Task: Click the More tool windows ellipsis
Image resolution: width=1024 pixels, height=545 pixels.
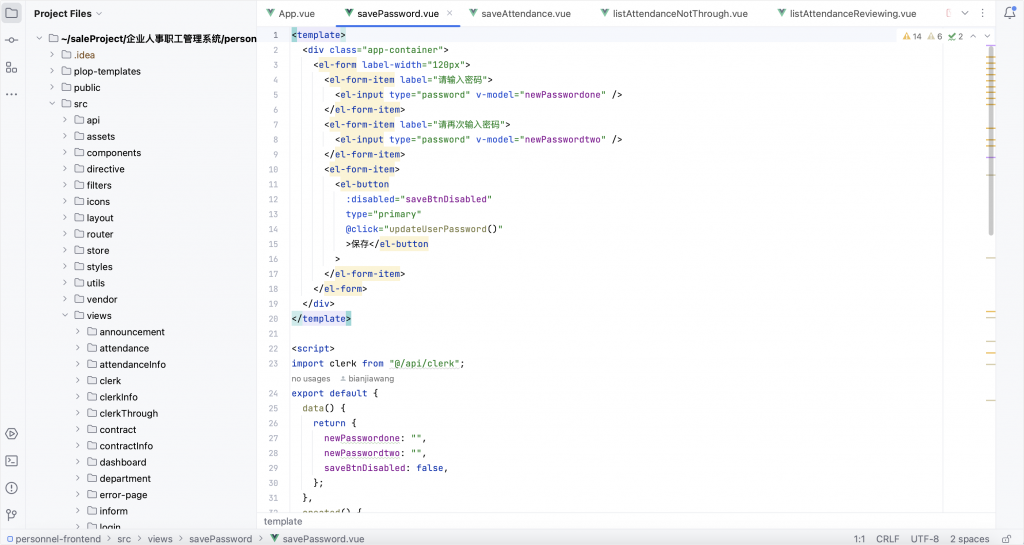Action: 11,94
